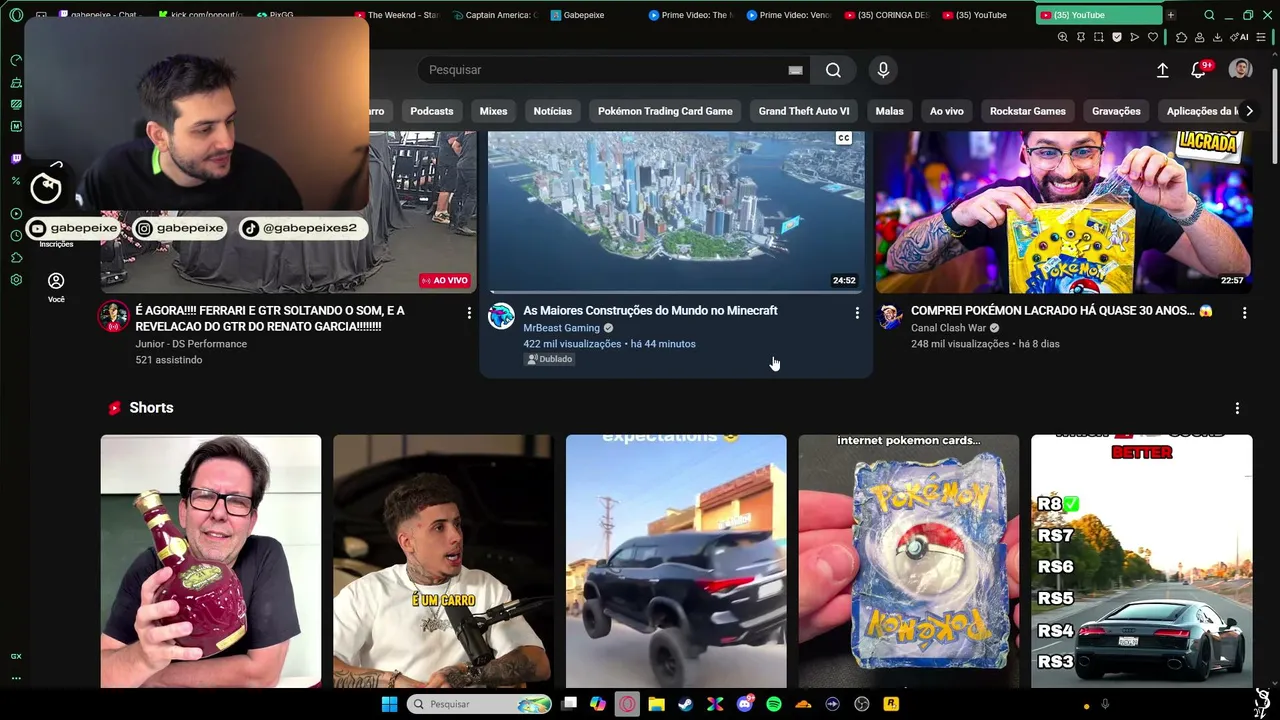Screen dimensions: 1280x720
Task: Open a new browser tab with plus button
Action: click(1170, 15)
